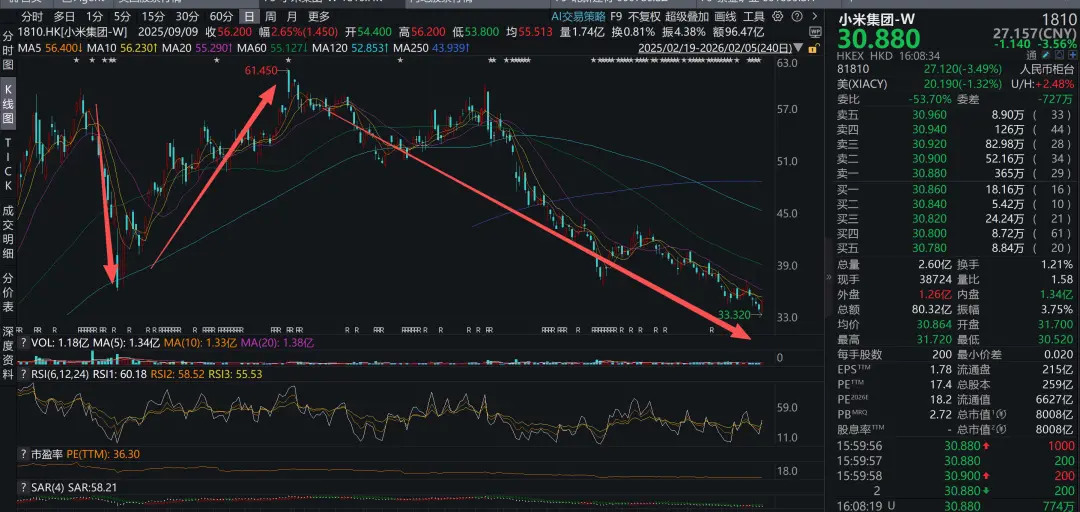Image resolution: width=1080 pixels, height=512 pixels.
Task: Select the 周 weekly period
Action: pyautogui.click(x=270, y=17)
